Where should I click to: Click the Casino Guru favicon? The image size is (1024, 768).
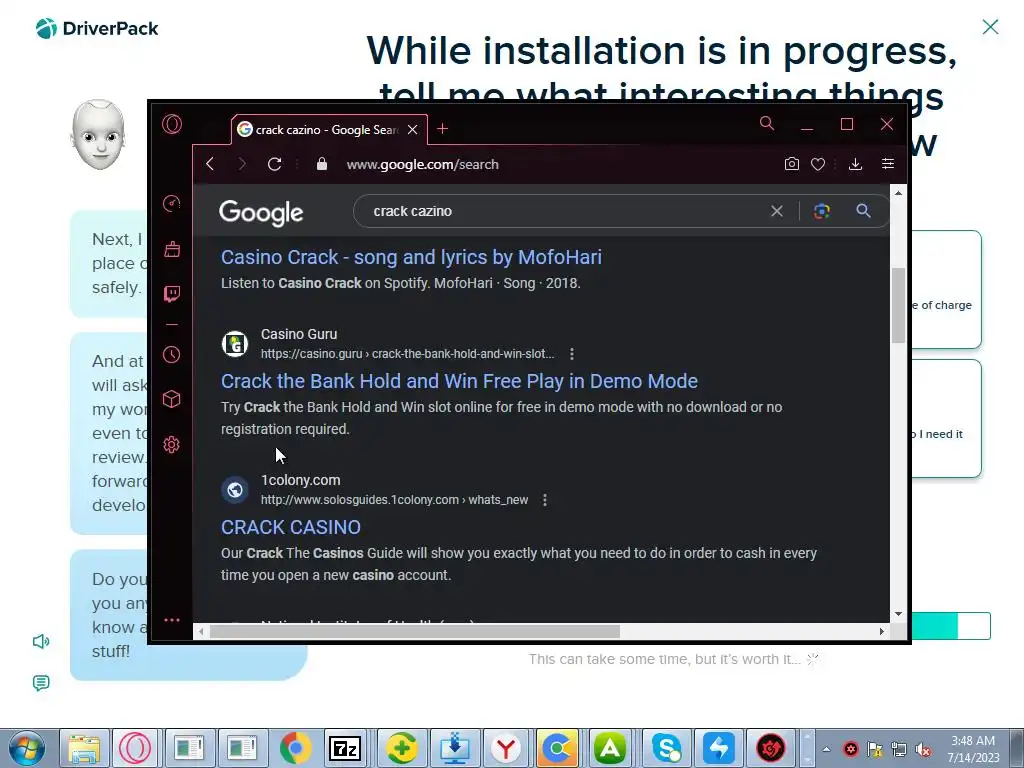point(235,344)
